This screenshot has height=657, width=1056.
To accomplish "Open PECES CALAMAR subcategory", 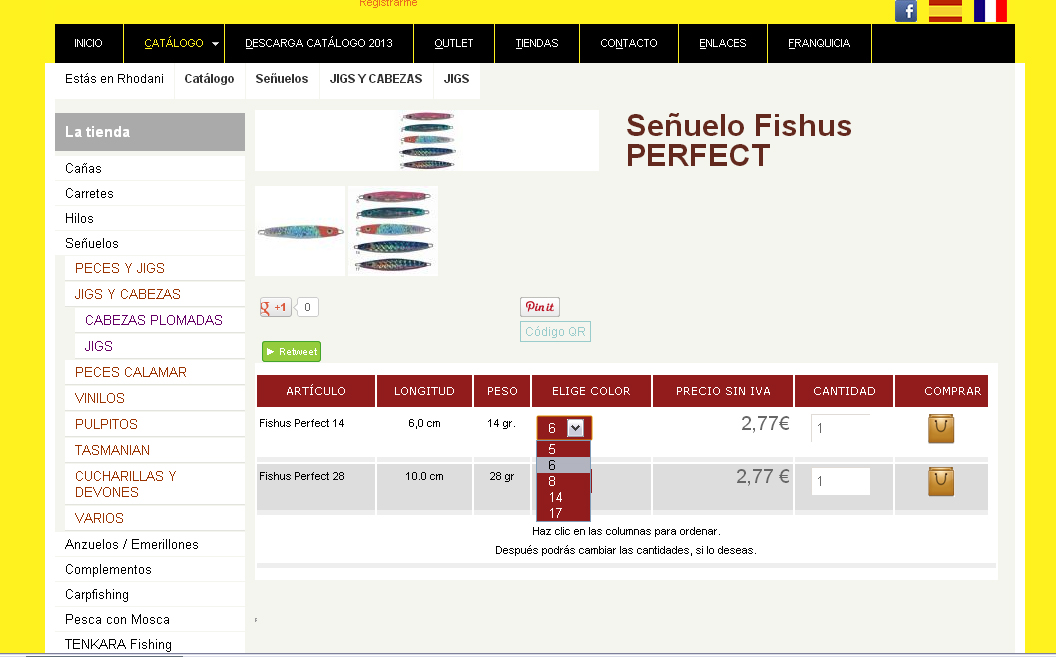I will (x=154, y=372).
